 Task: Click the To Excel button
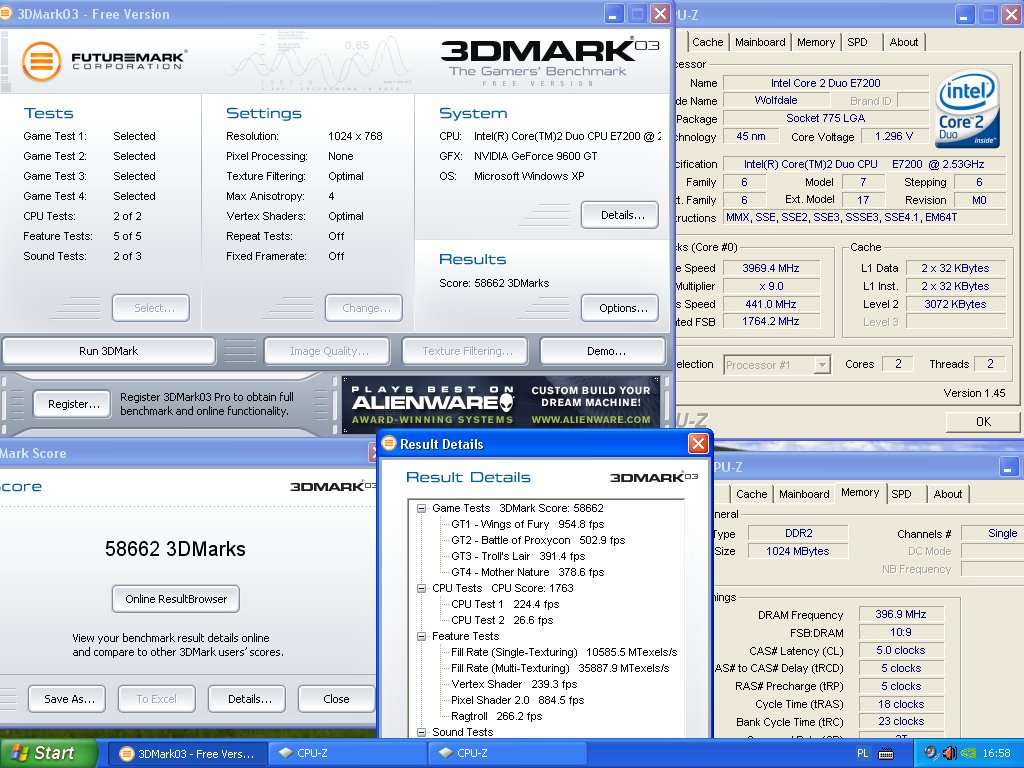(x=157, y=699)
